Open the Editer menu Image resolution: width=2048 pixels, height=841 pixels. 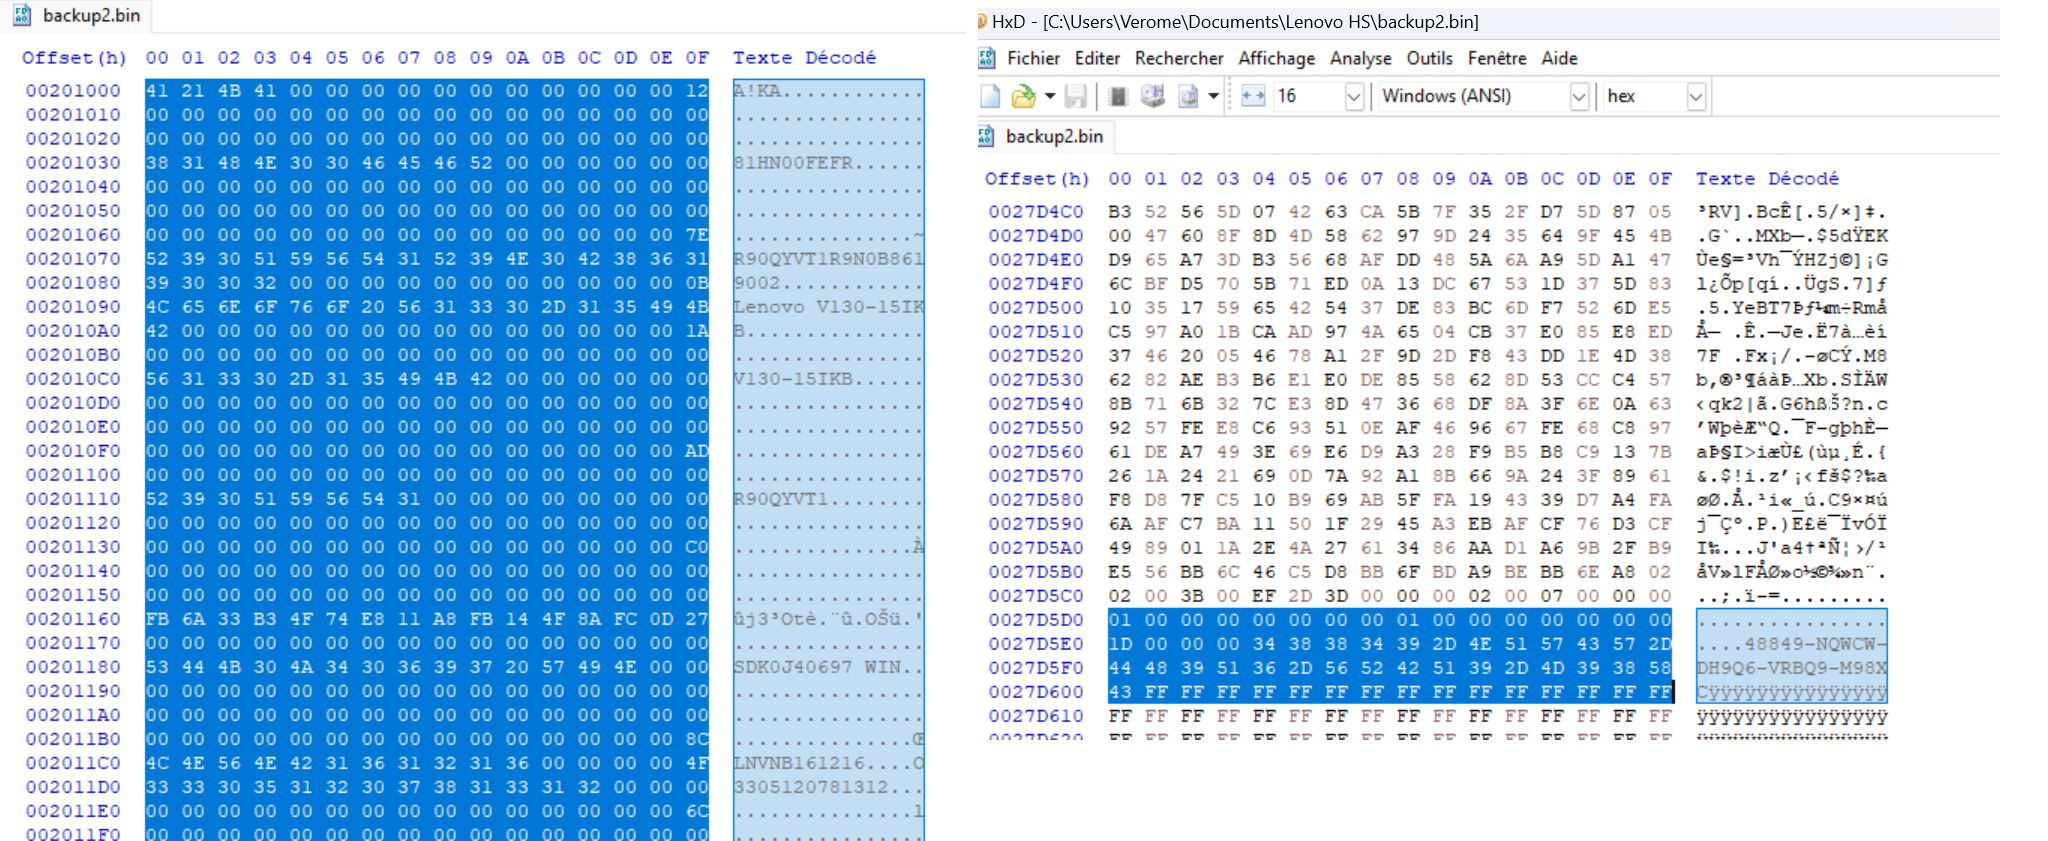[x=1097, y=58]
